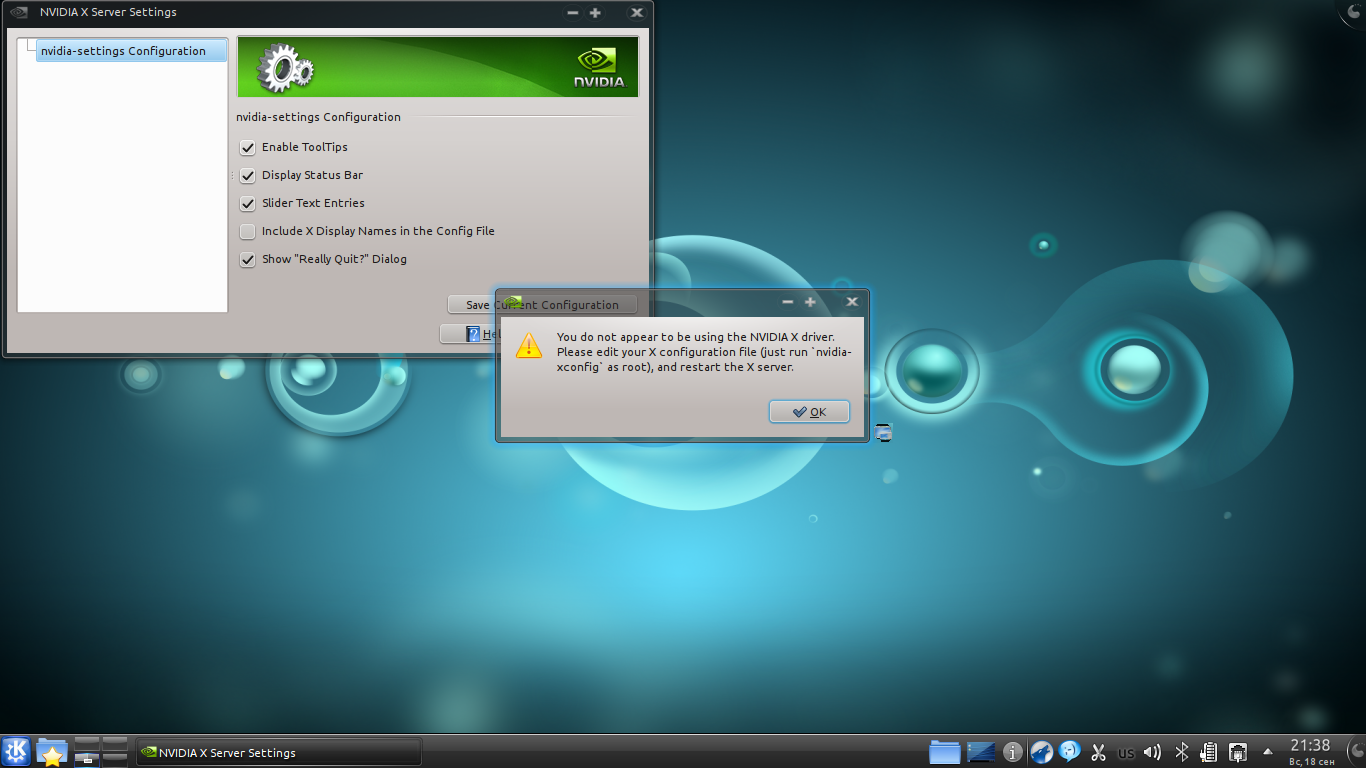The width and height of the screenshot is (1366, 768).
Task: Open the Klipper scissors clipboard icon
Action: pos(1098,752)
